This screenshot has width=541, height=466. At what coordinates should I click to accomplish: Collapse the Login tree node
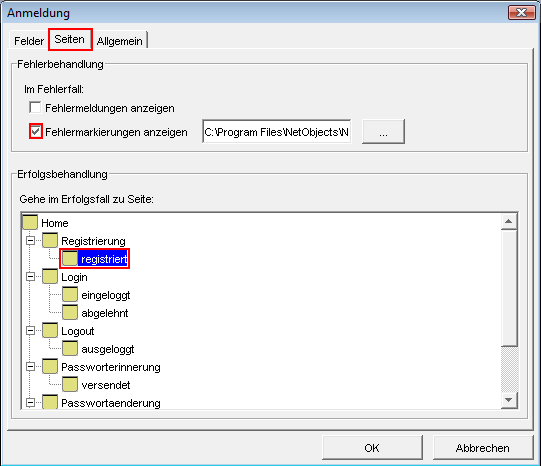(x=30, y=276)
